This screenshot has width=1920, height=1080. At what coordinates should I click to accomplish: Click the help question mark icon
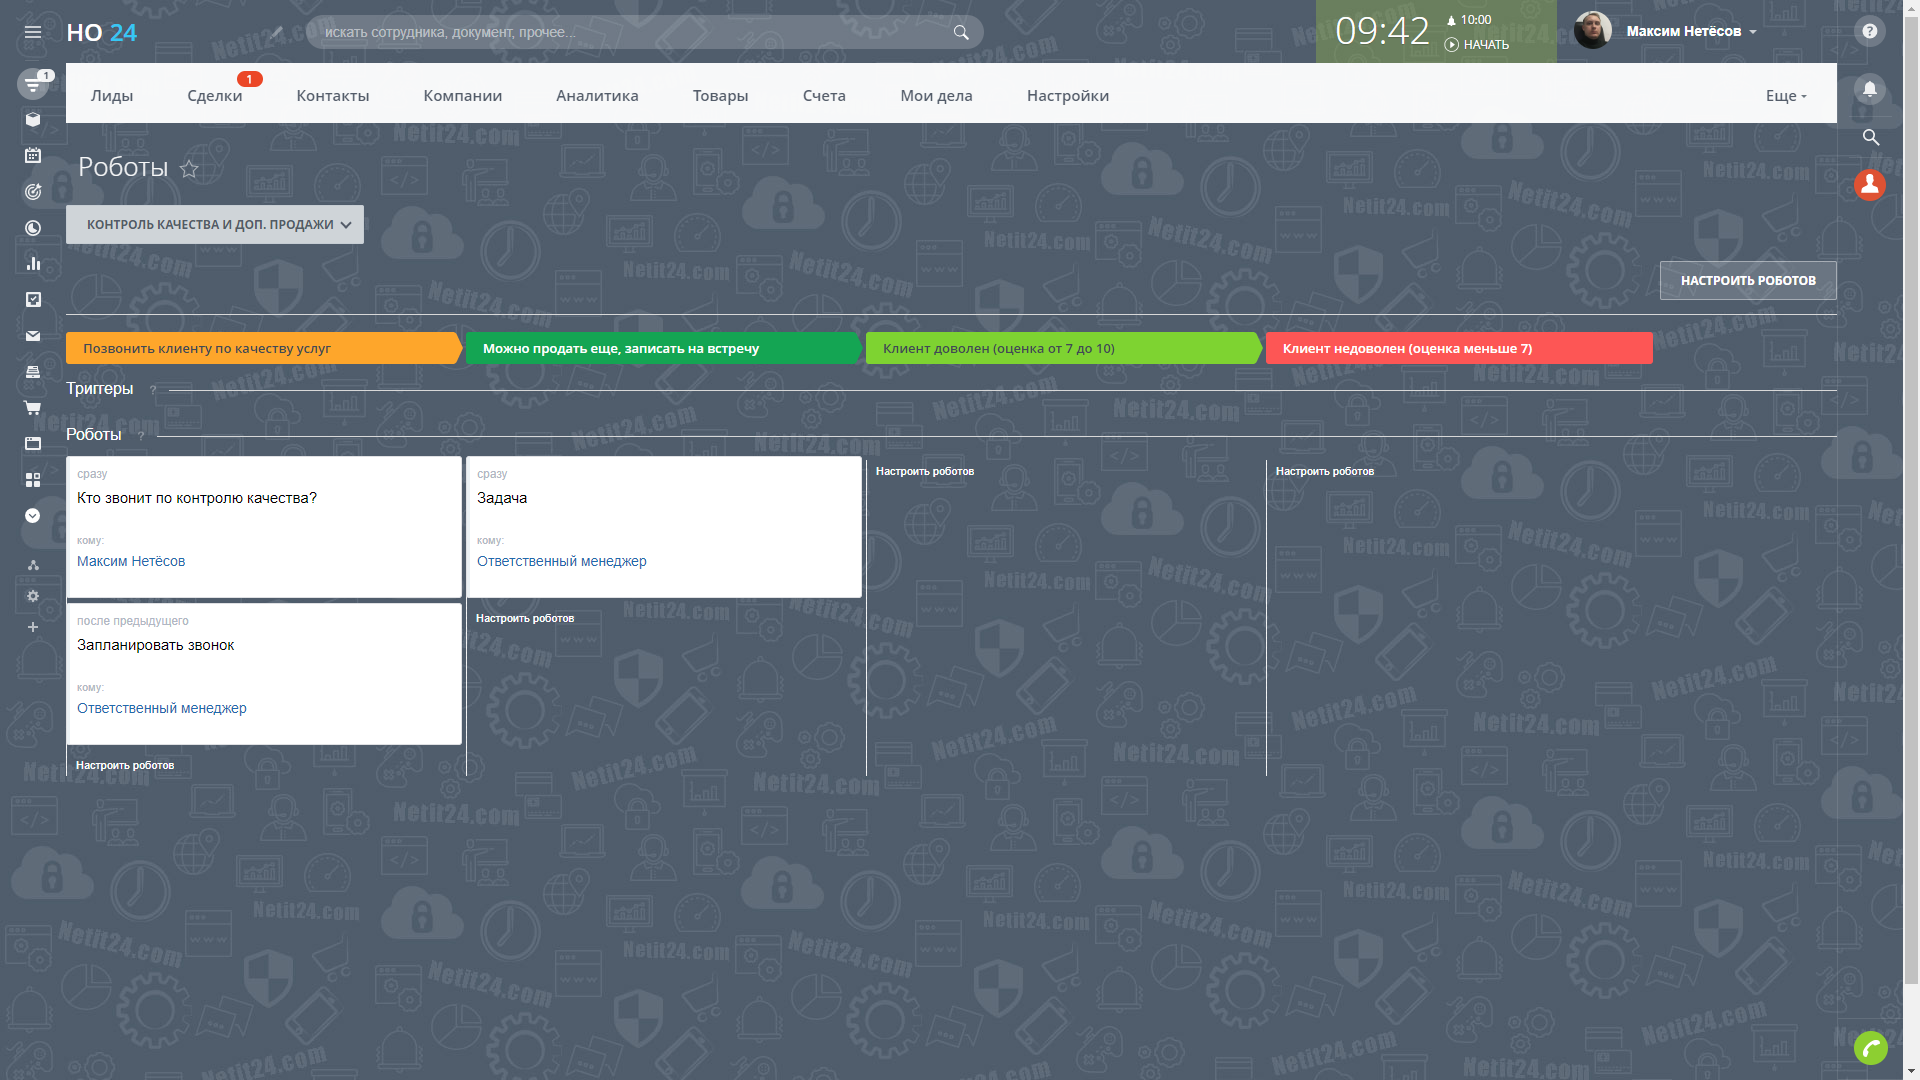[1869, 32]
